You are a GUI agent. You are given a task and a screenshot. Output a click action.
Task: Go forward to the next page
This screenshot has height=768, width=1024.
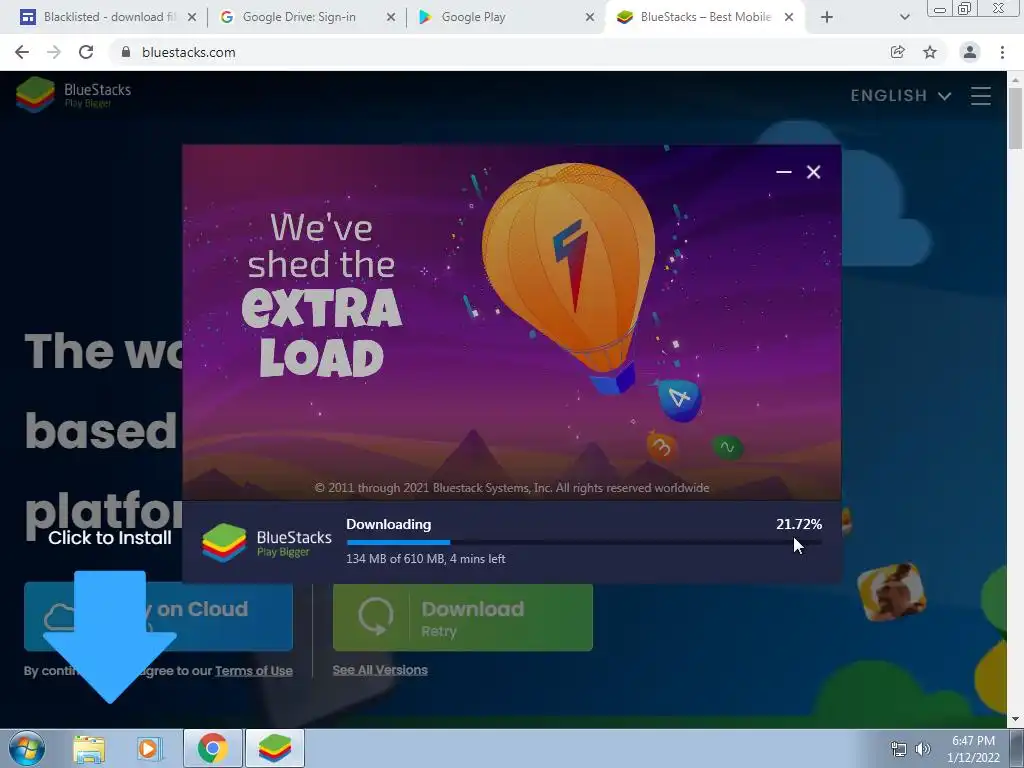tap(54, 52)
